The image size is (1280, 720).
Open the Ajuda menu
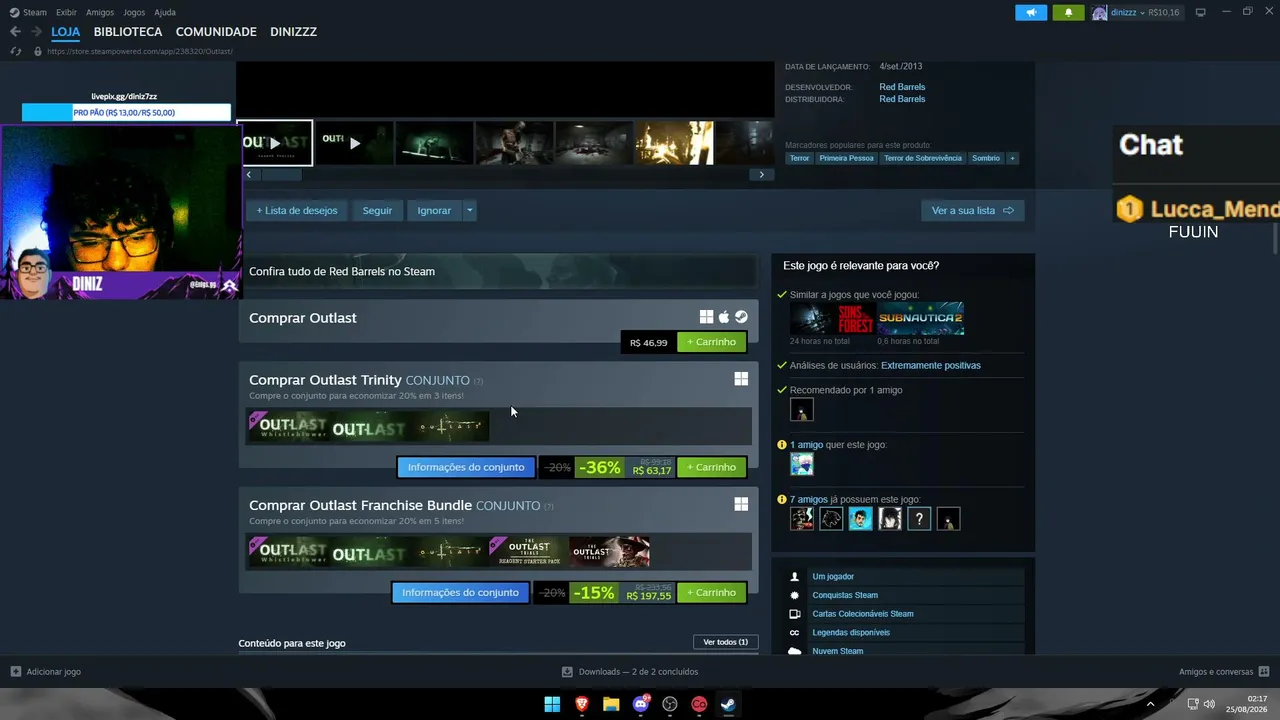tap(165, 12)
